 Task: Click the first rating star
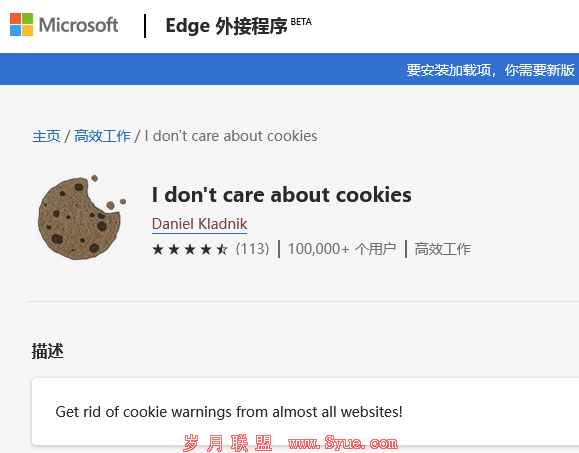click(x=158, y=250)
